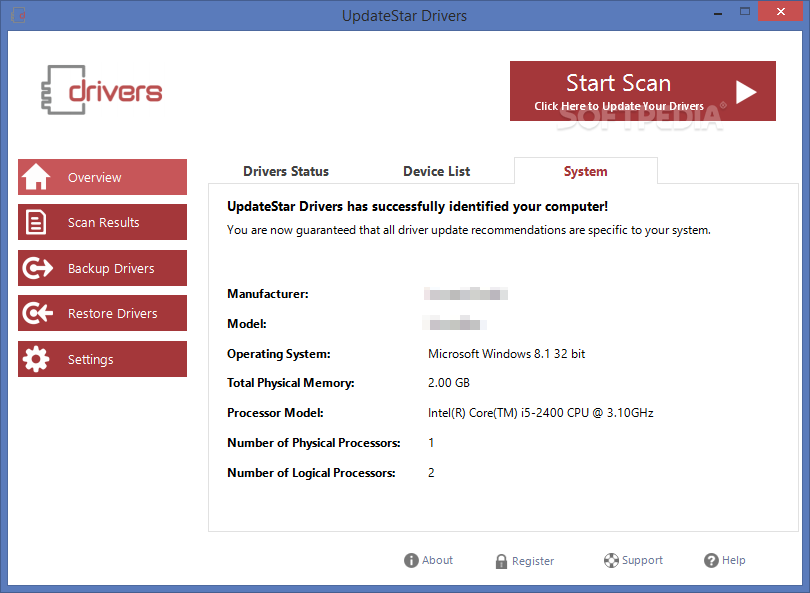Click the padlock icon next to Register
Image resolution: width=810 pixels, height=593 pixels.
(x=501, y=561)
